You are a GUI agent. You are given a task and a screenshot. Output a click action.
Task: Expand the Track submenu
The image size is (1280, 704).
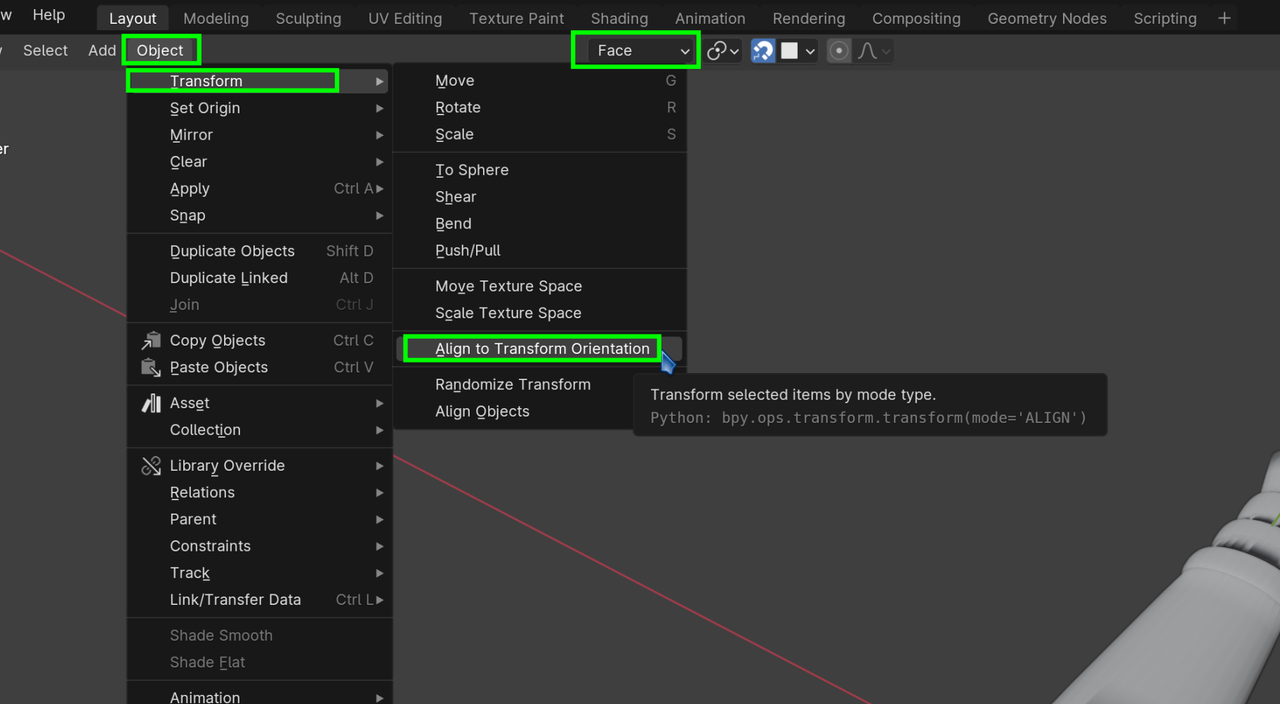click(258, 574)
